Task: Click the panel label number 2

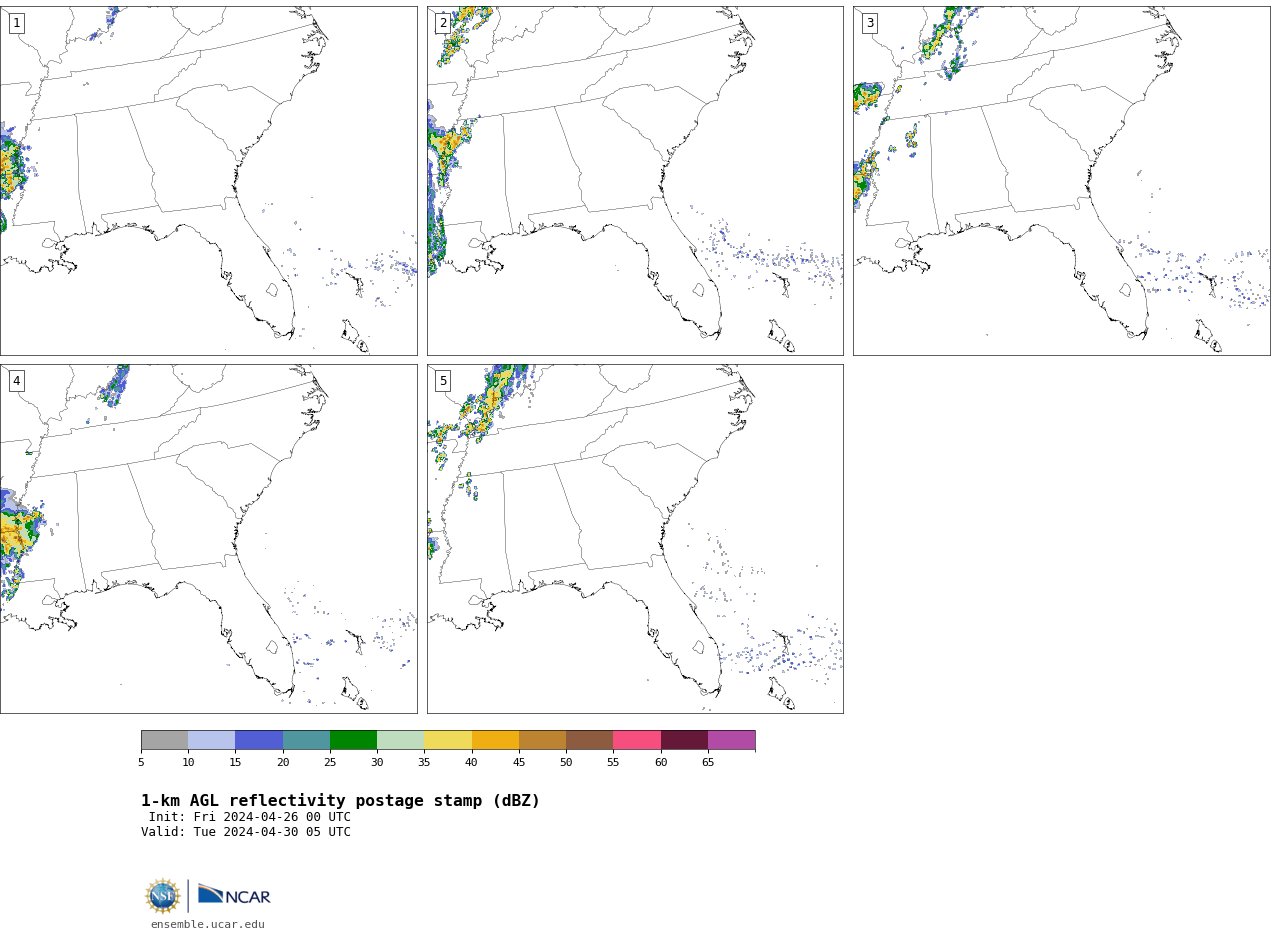Action: (443, 23)
